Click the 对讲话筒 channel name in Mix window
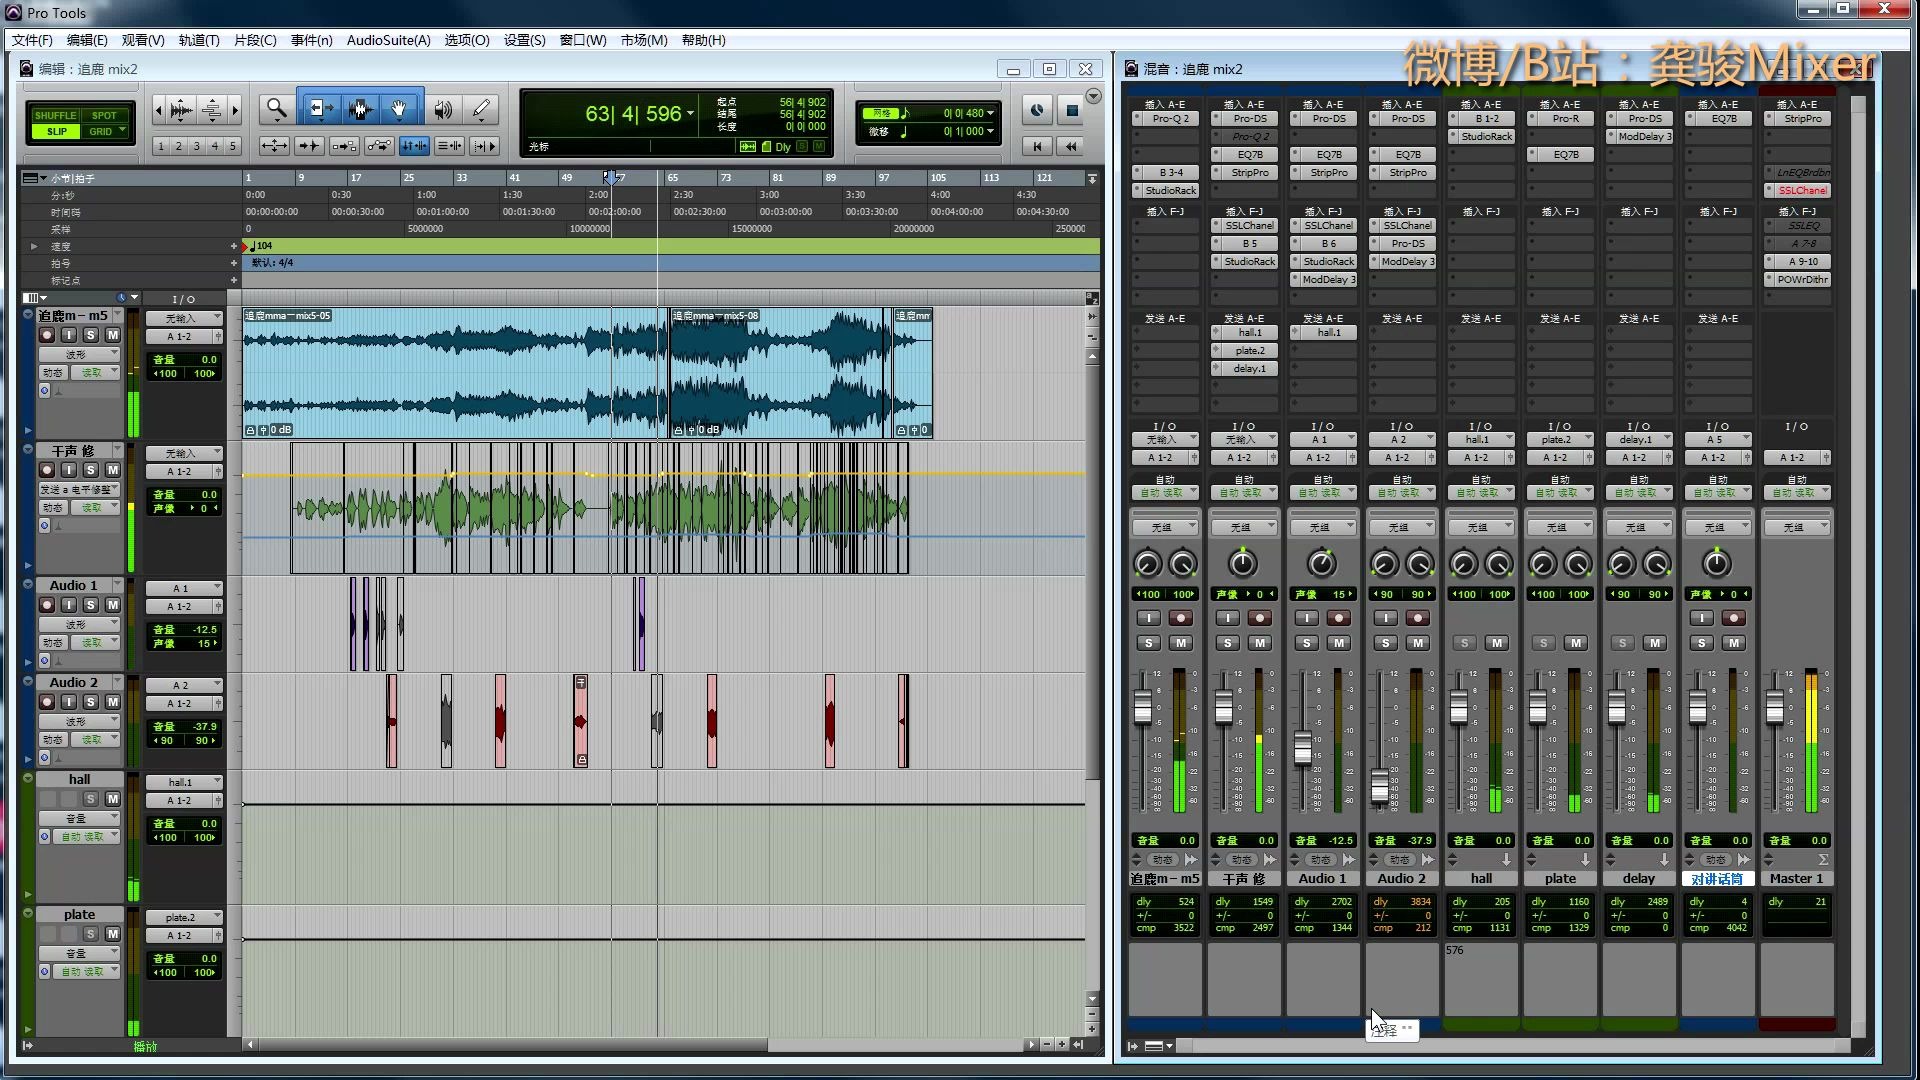 point(1717,879)
